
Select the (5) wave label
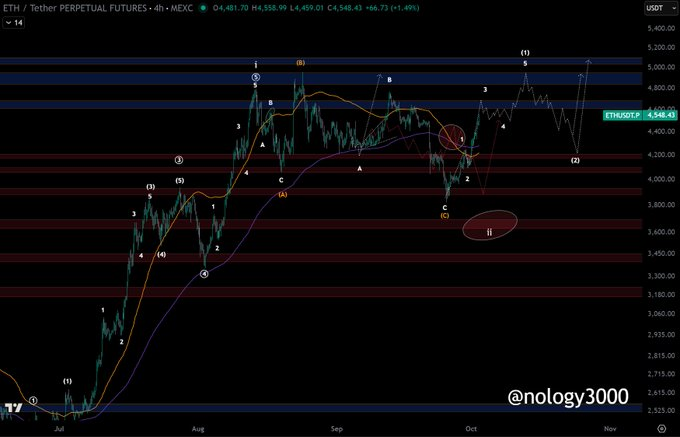(180, 180)
